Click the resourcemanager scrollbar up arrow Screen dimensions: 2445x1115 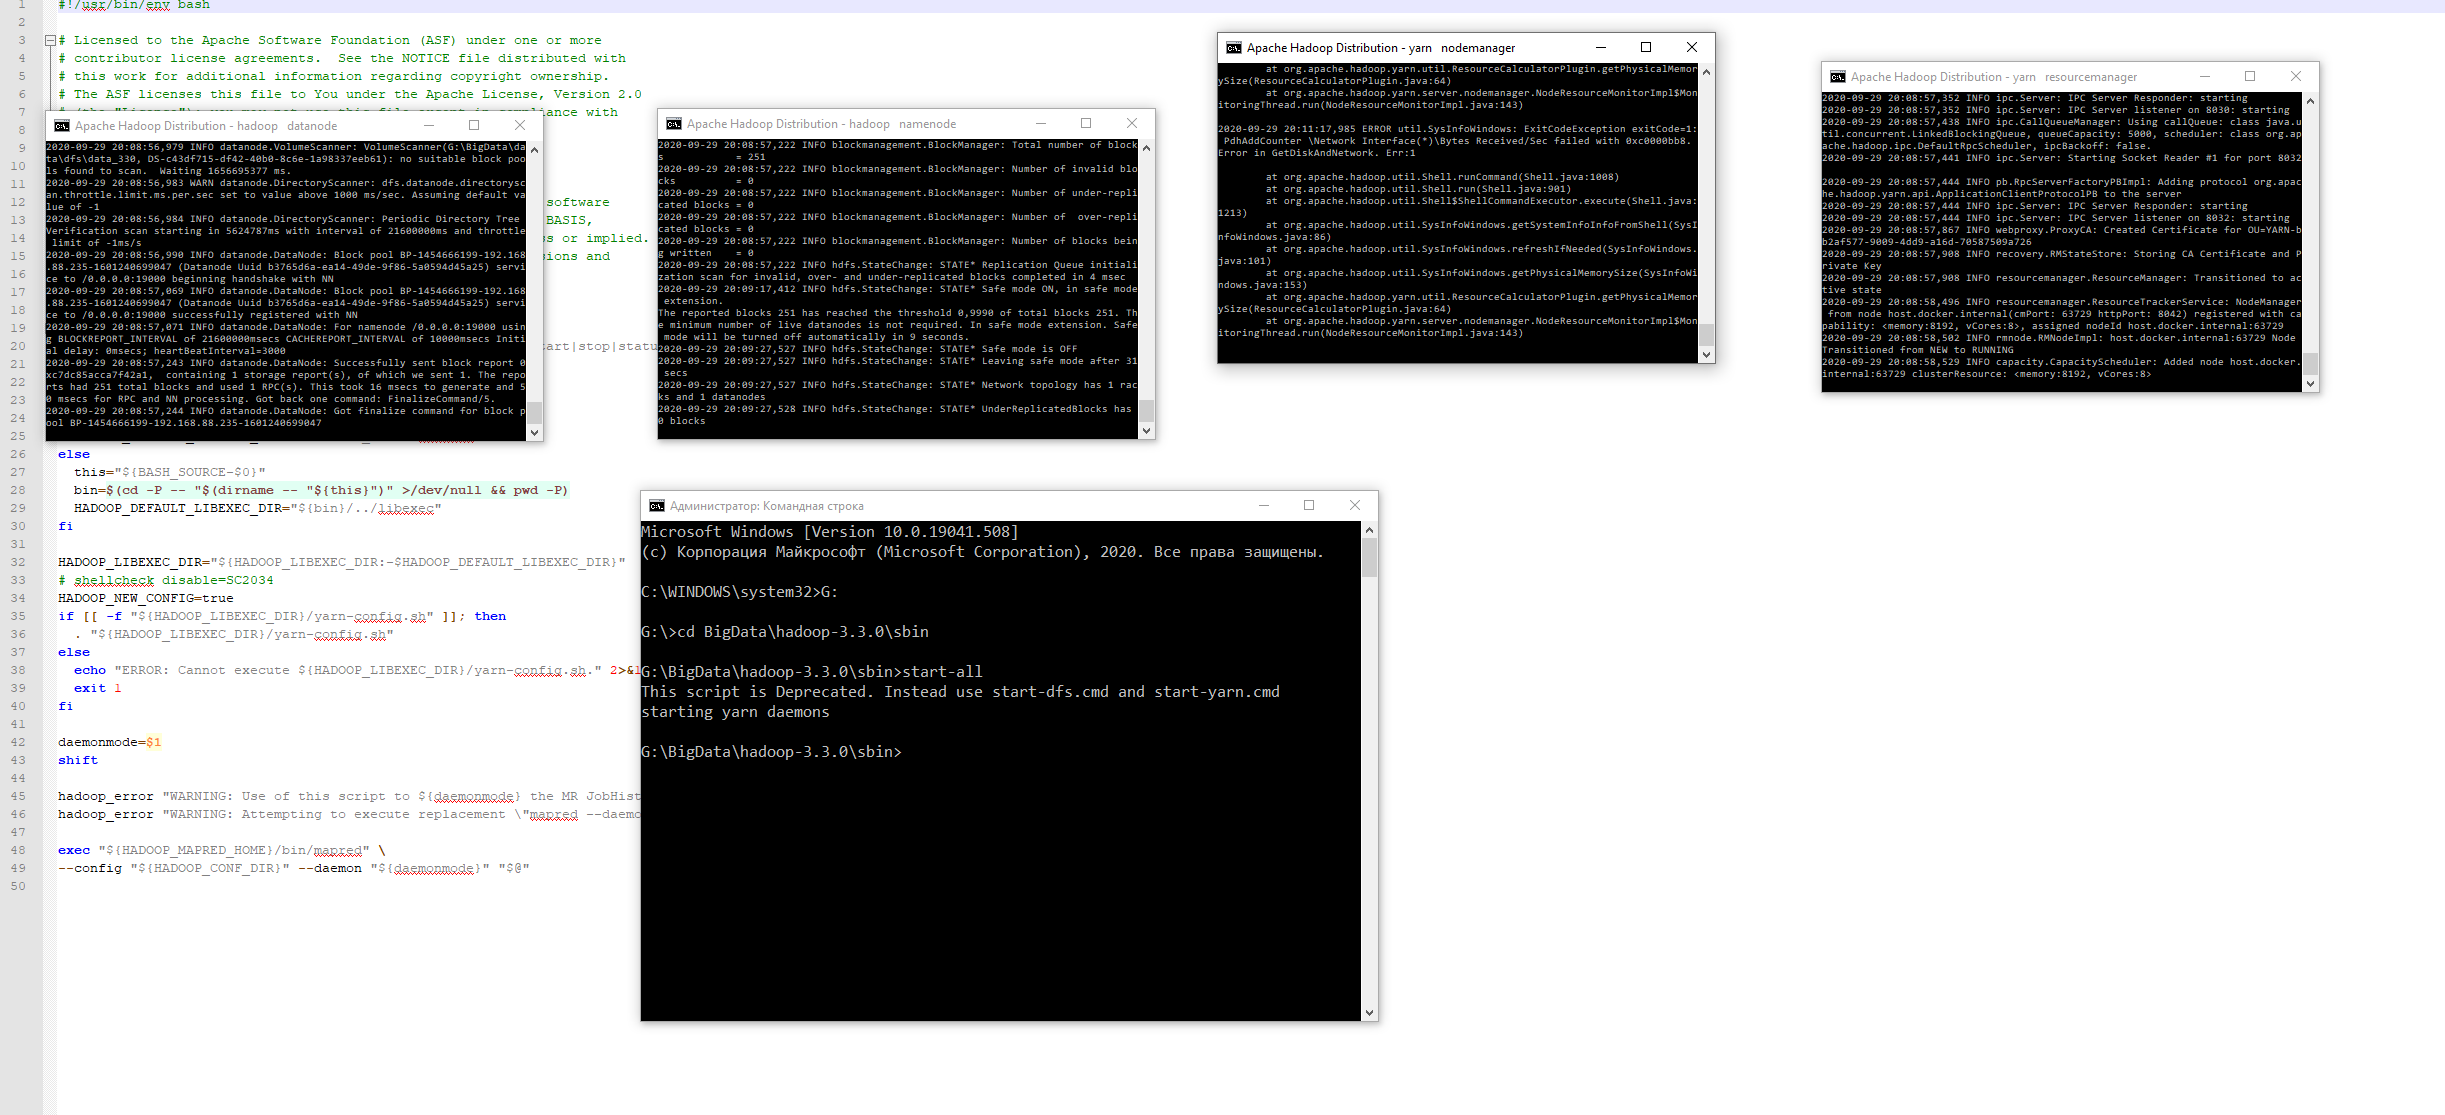tap(2311, 101)
